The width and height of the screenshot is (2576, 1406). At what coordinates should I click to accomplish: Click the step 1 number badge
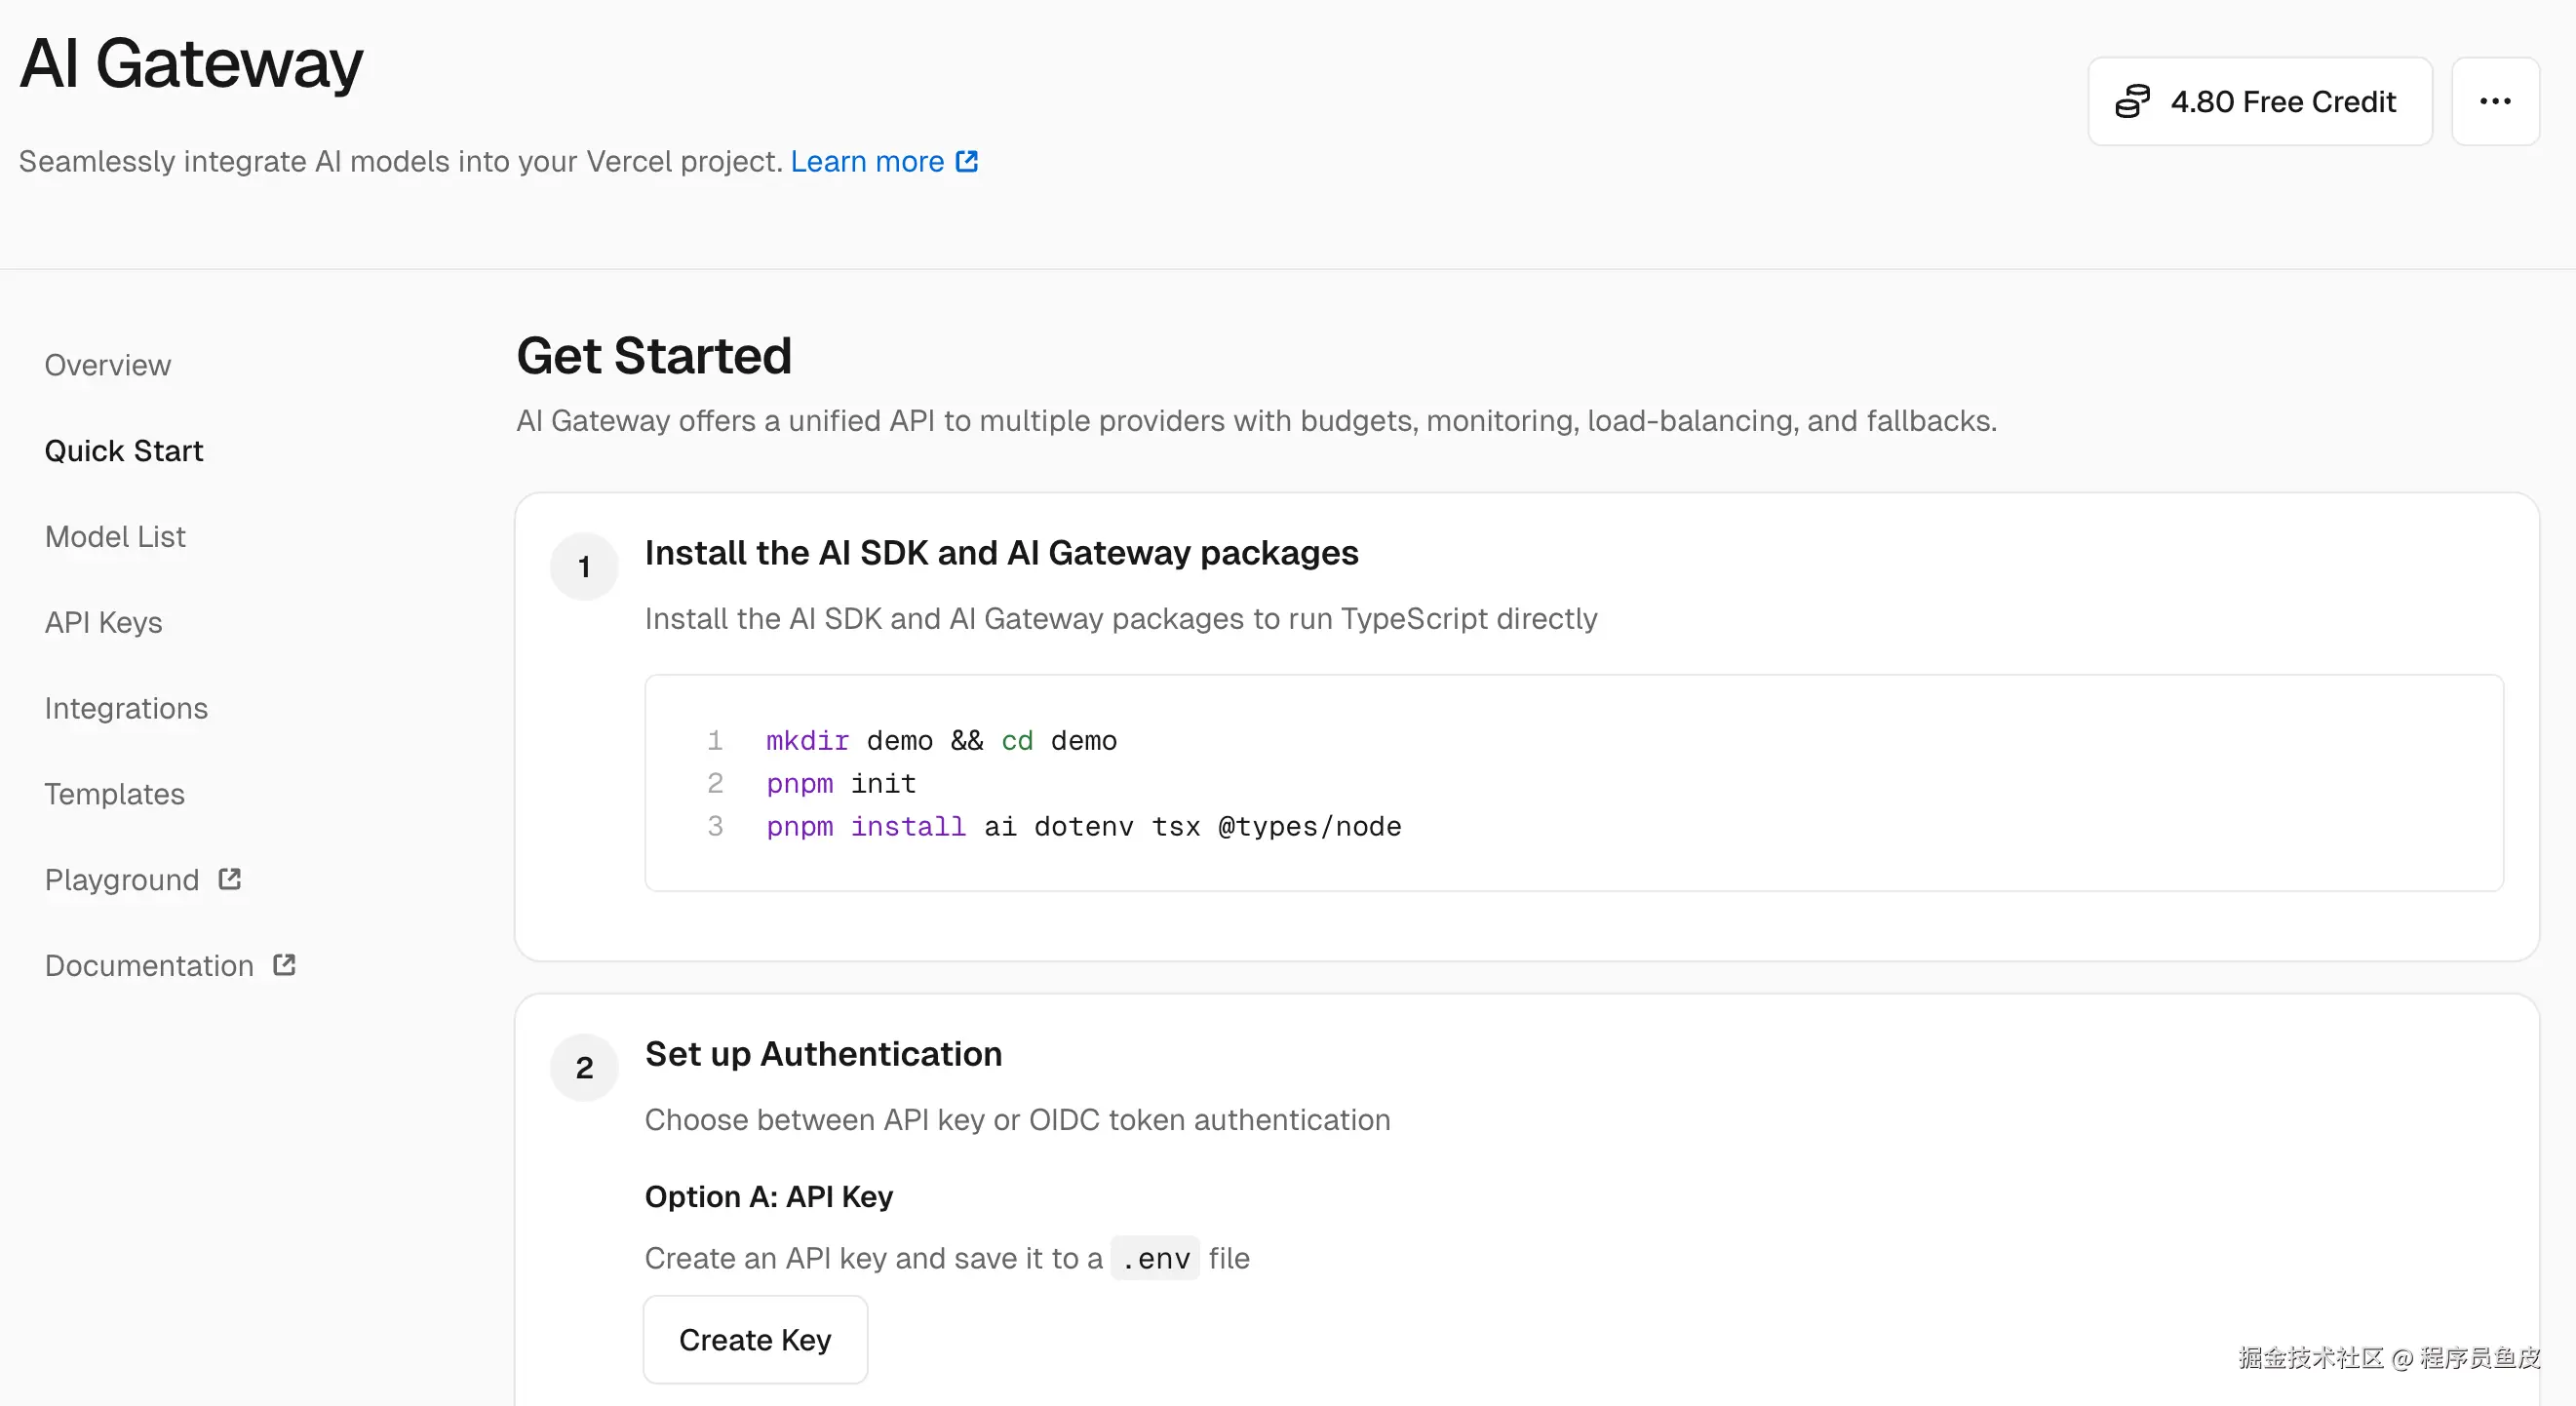pyautogui.click(x=584, y=567)
